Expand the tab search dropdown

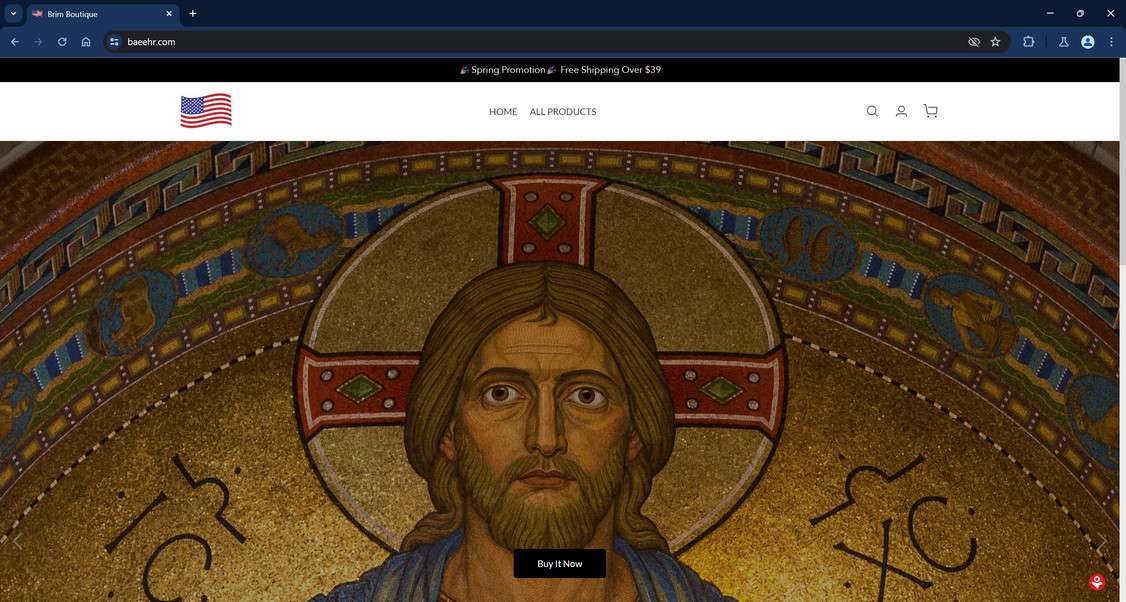pos(13,14)
